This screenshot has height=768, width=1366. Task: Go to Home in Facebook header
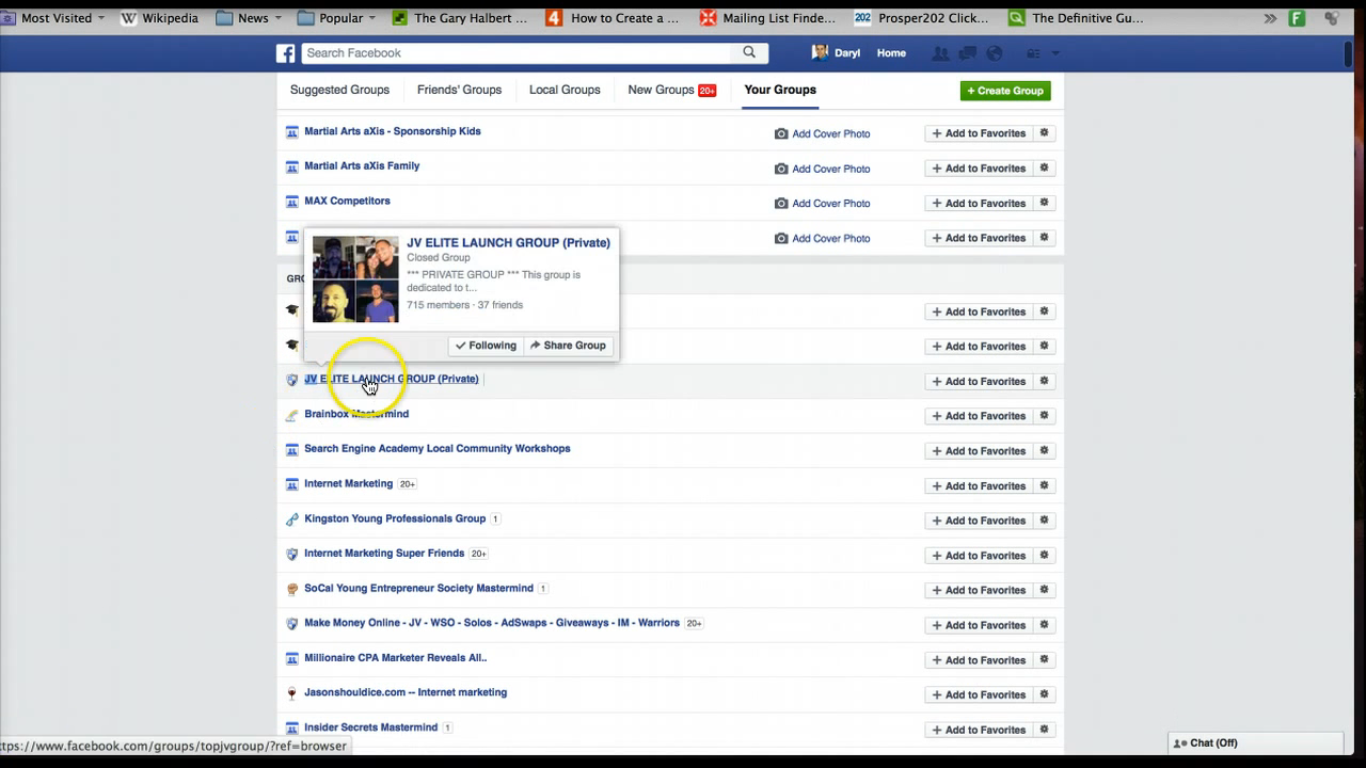[891, 54]
